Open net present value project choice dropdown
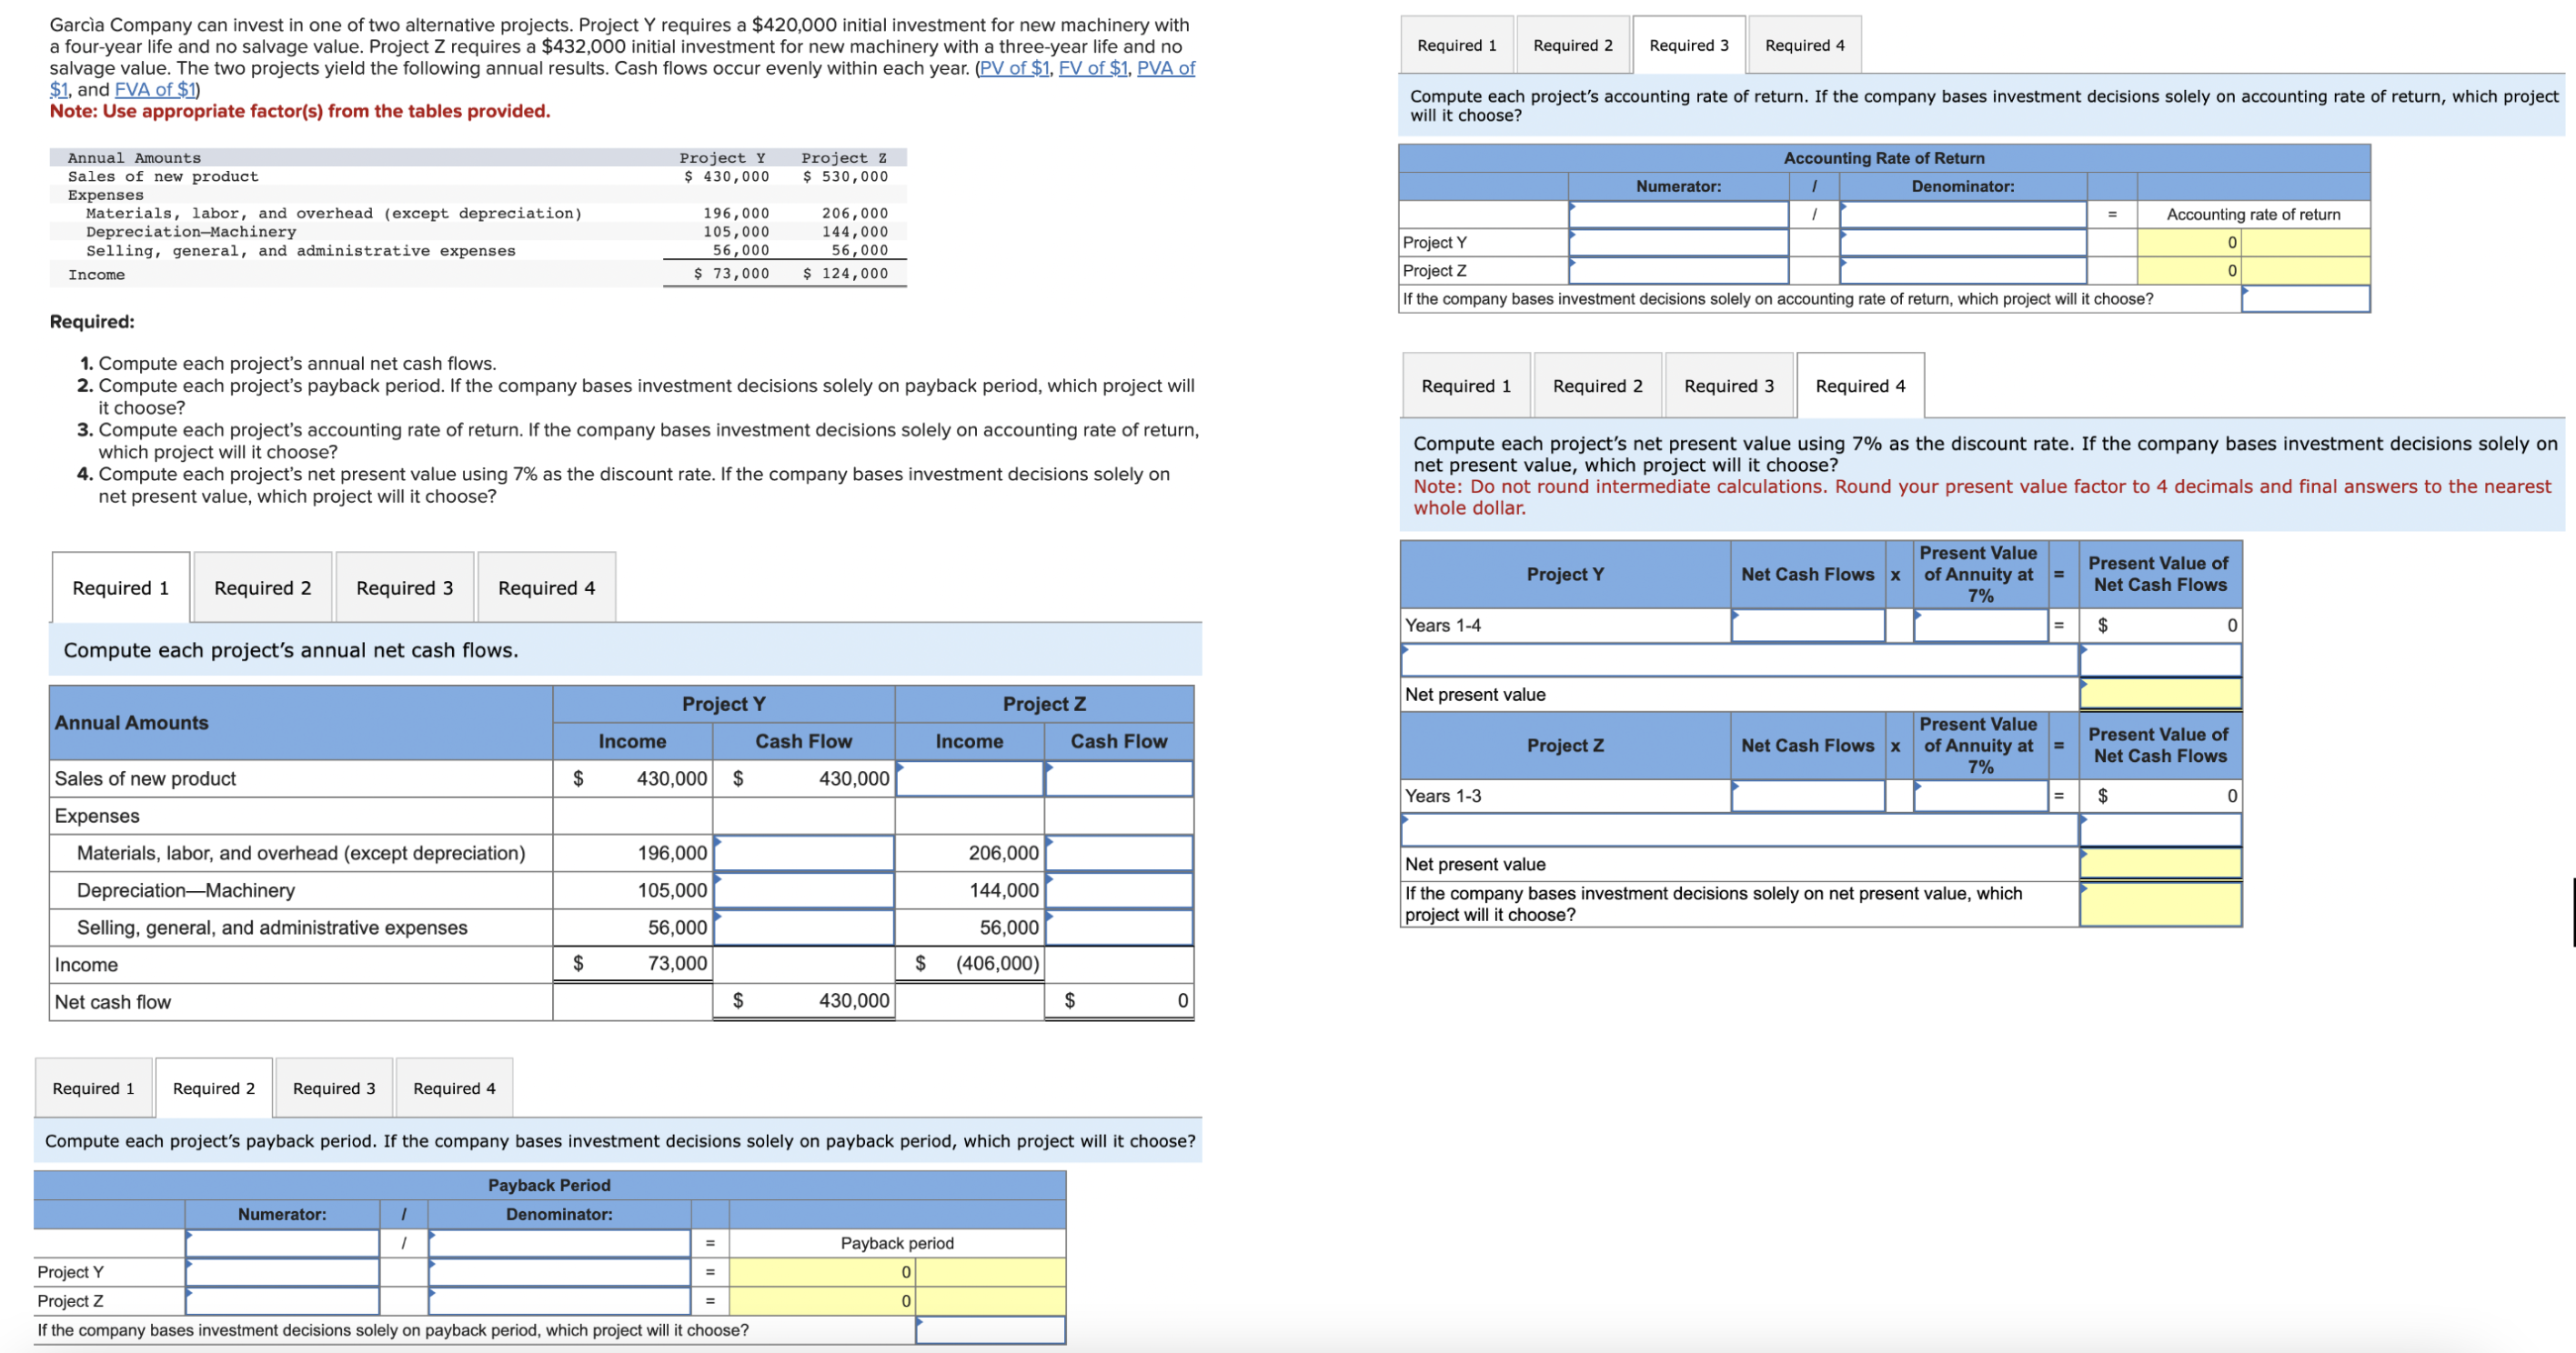The image size is (2576, 1353). (x=2160, y=904)
